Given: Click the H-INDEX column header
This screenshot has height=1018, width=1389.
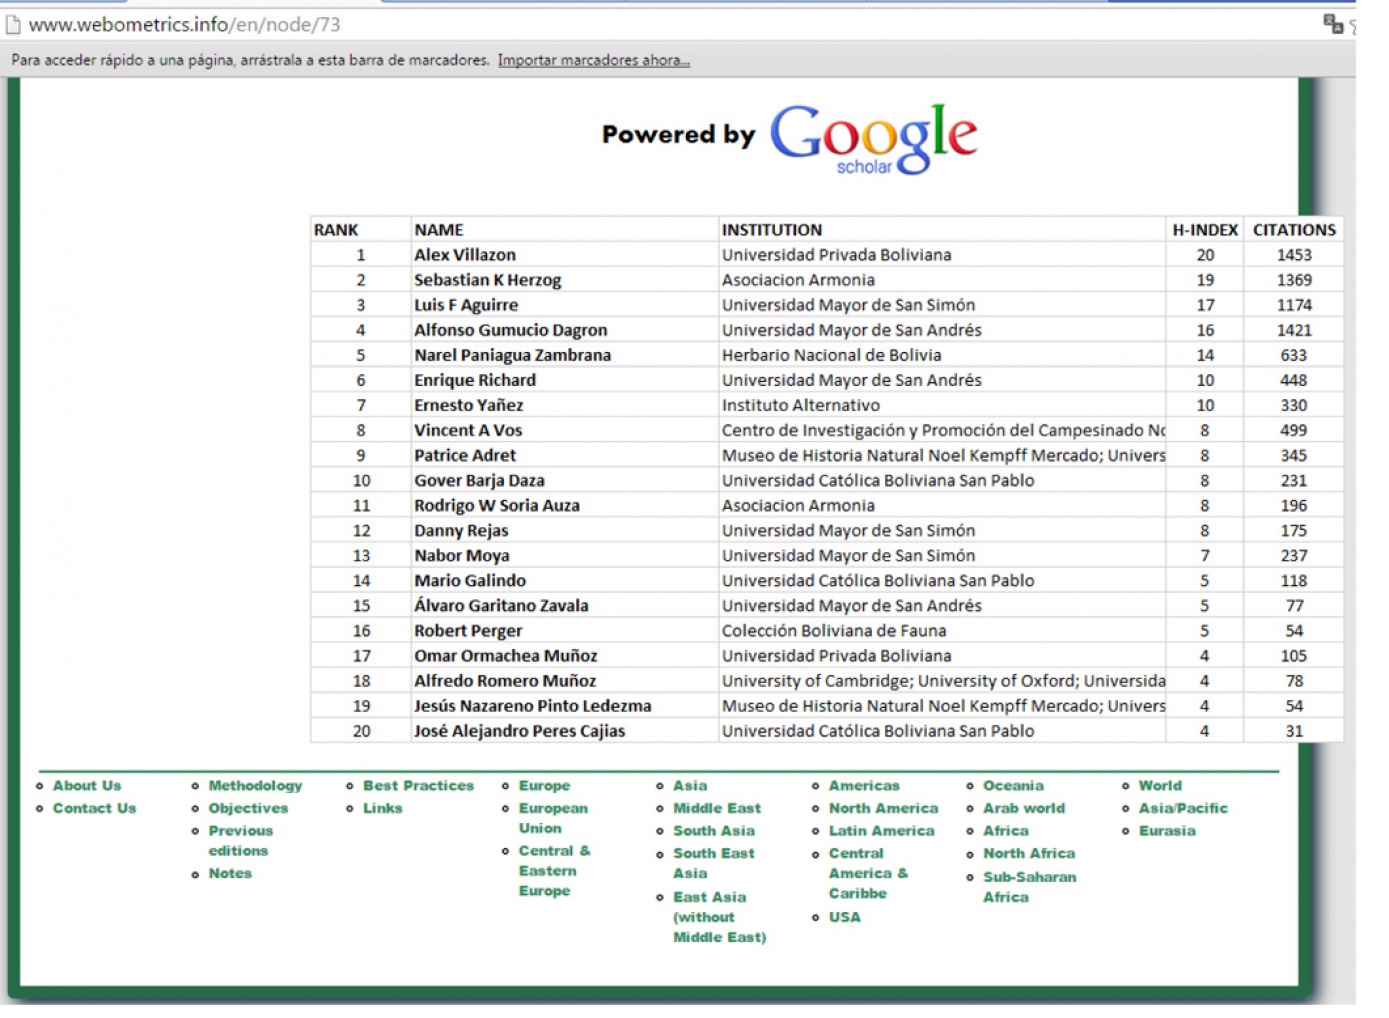Looking at the screenshot, I should point(1205,230).
